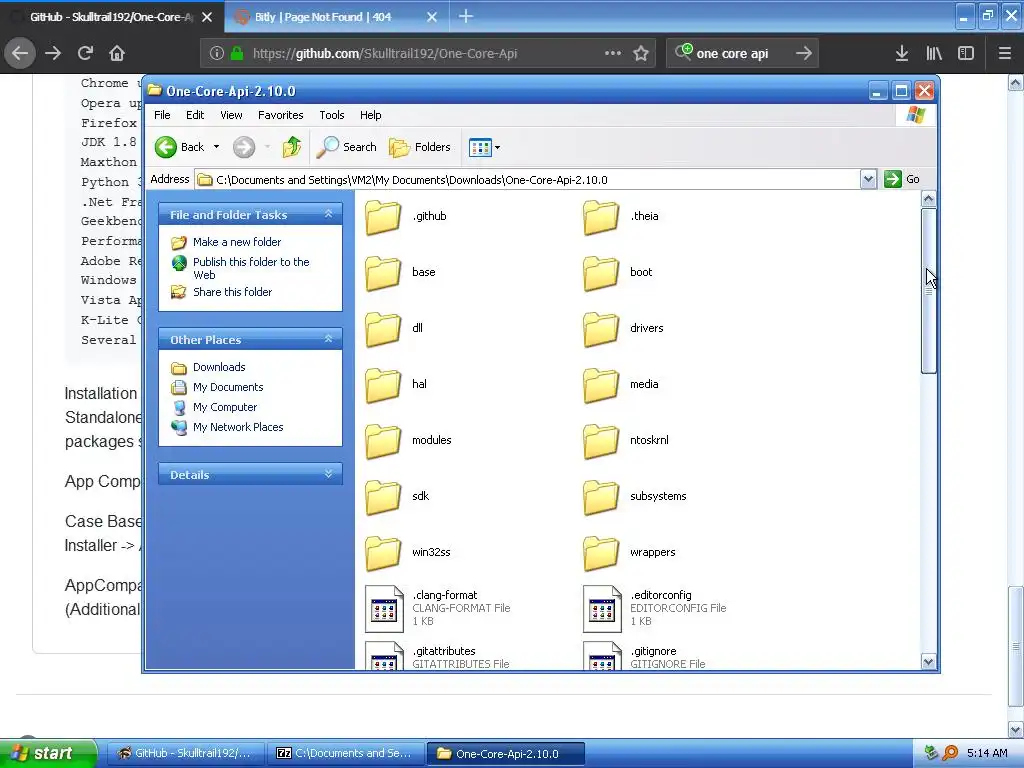1024x768 pixels.
Task: Select the drivers folder icon
Action: pos(601,329)
